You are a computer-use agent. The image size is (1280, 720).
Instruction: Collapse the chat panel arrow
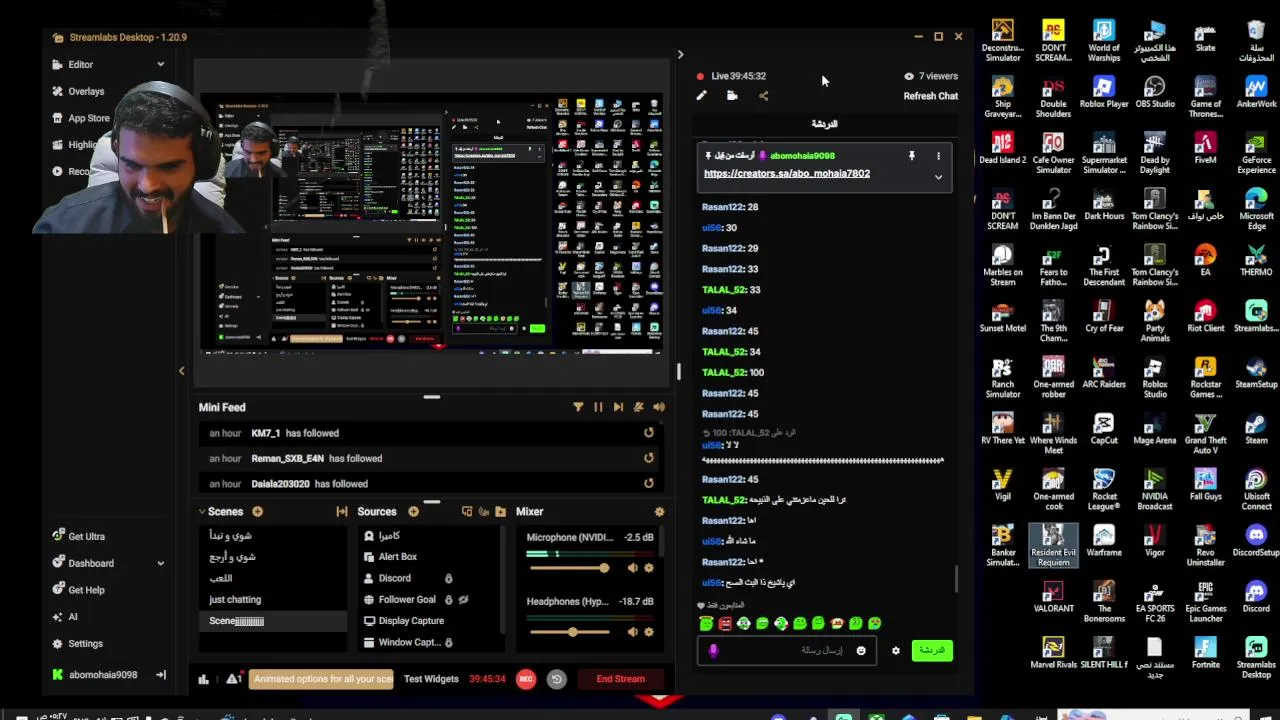(x=680, y=55)
